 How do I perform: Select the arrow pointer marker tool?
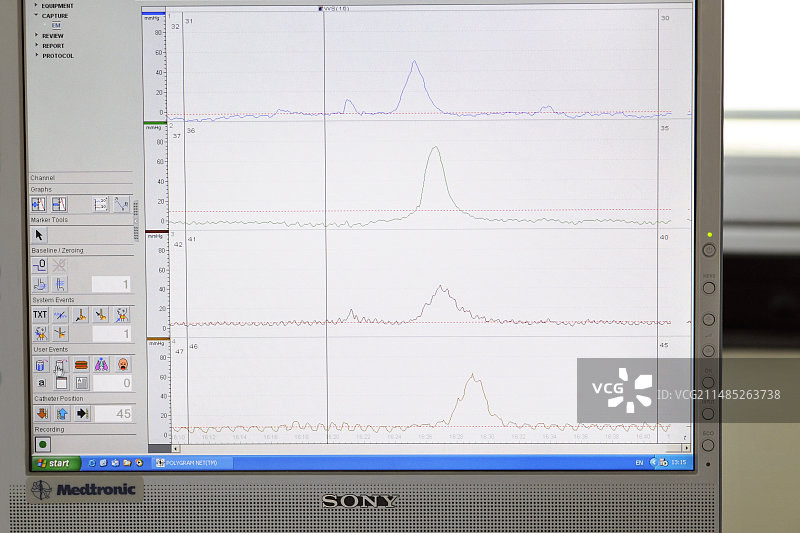(x=40, y=235)
